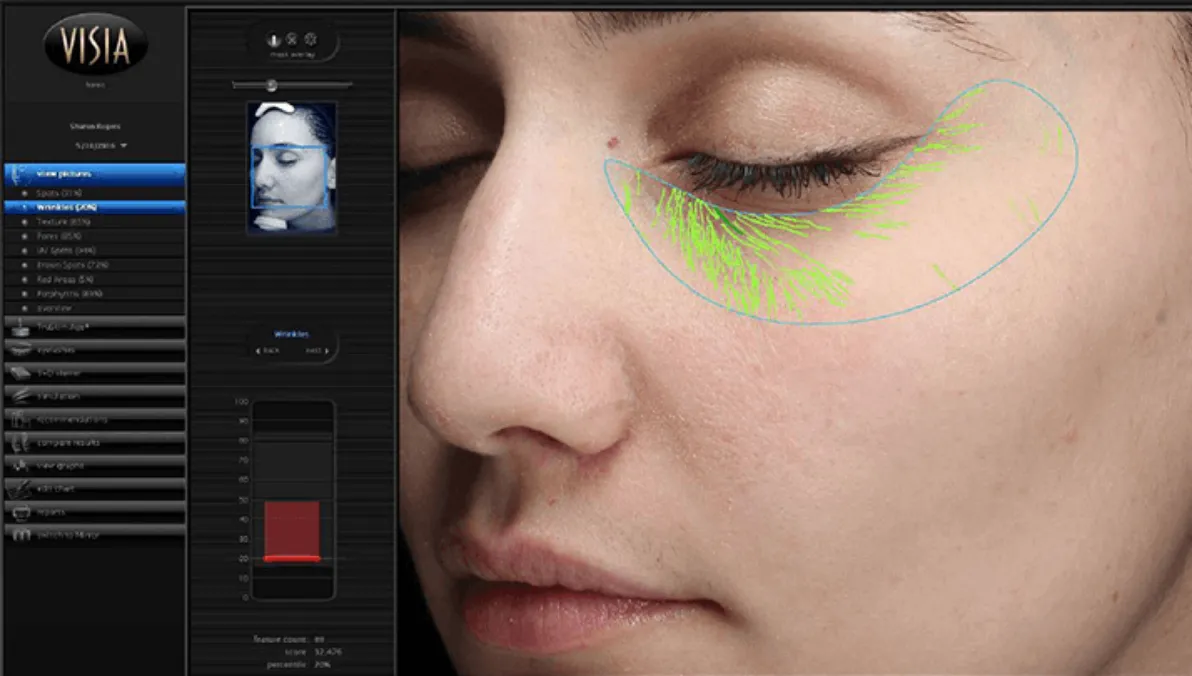The width and height of the screenshot is (1192, 676).
Task: Select Brown Spots in the picture list
Action: click(x=72, y=265)
